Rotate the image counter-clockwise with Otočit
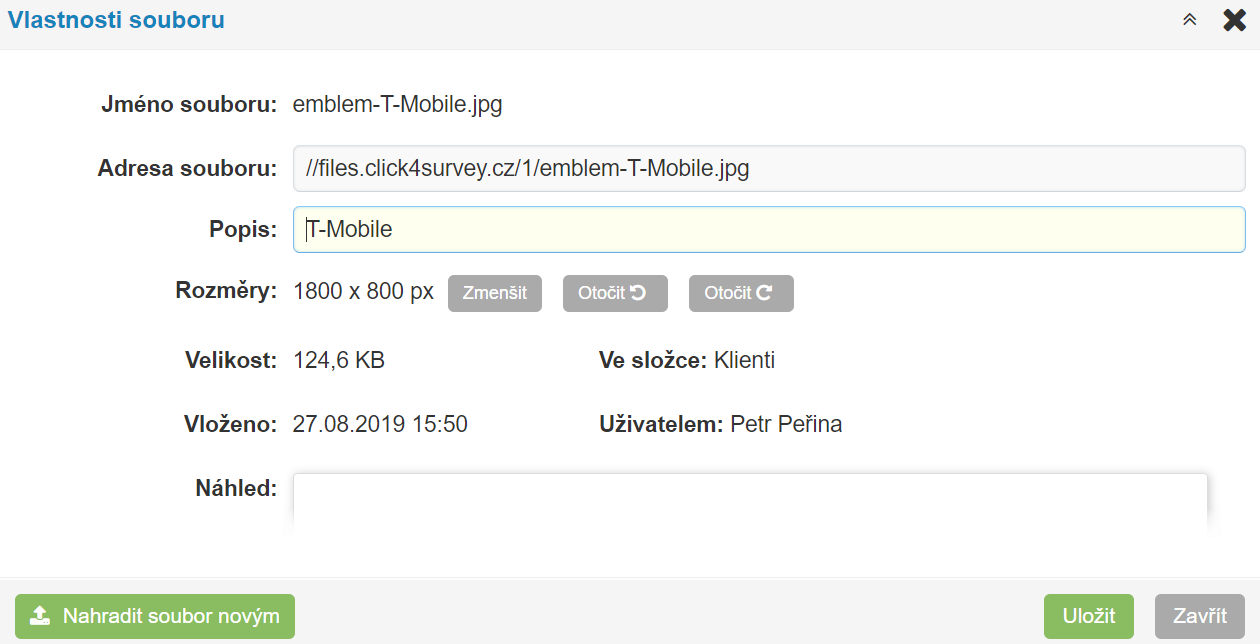Screen dimensions: 1260x644 coord(615,293)
